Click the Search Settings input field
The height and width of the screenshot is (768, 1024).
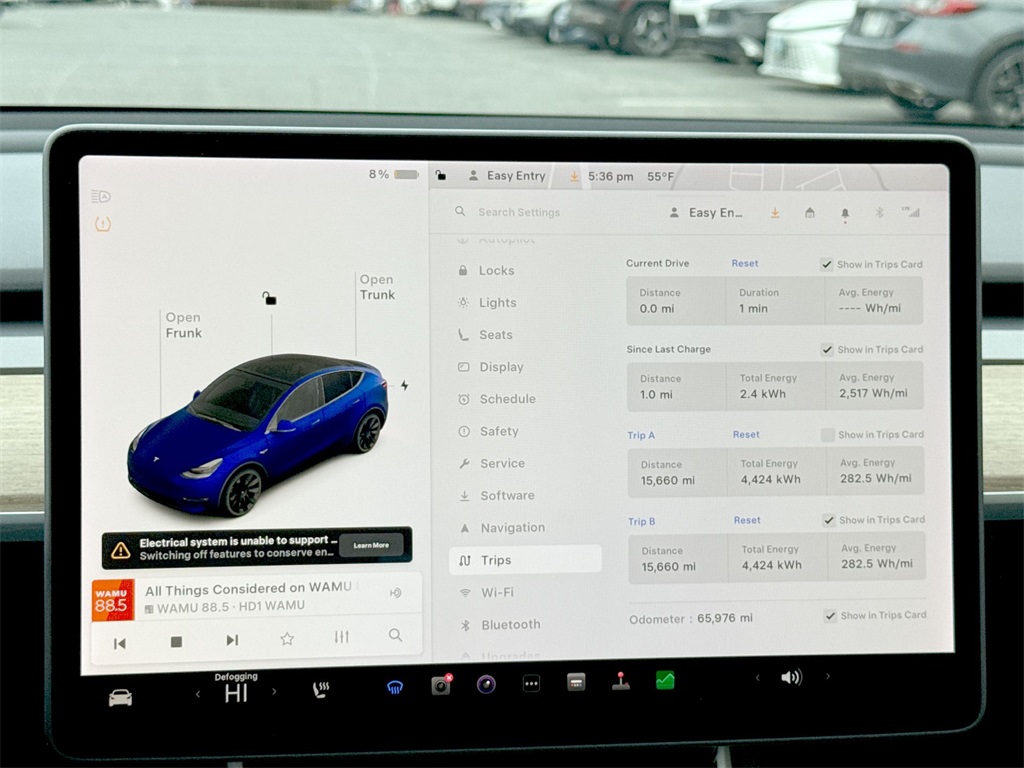[x=520, y=212]
